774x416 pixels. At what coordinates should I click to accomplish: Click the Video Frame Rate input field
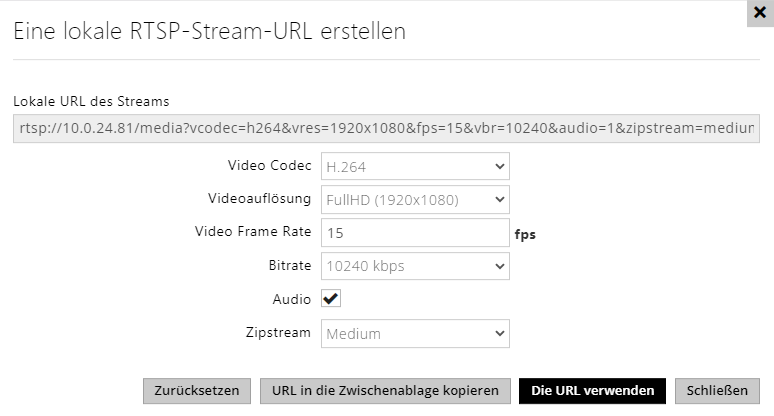415,233
